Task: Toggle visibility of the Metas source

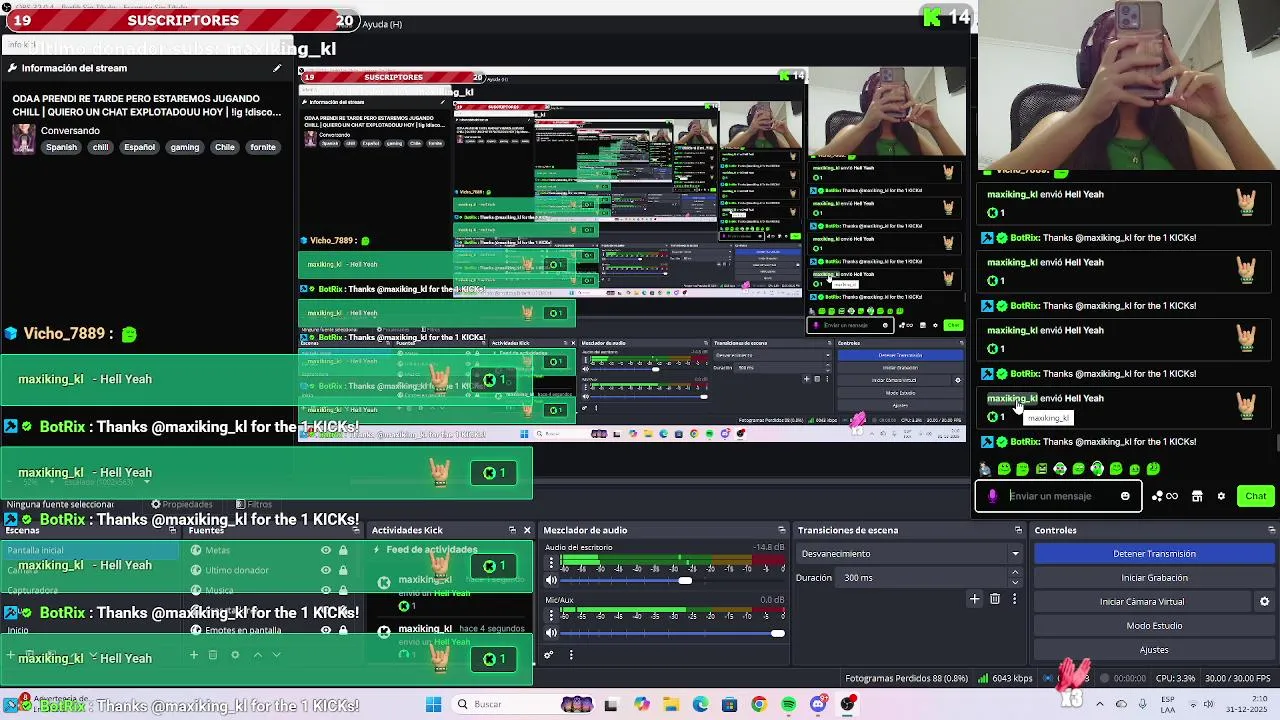Action: point(326,550)
